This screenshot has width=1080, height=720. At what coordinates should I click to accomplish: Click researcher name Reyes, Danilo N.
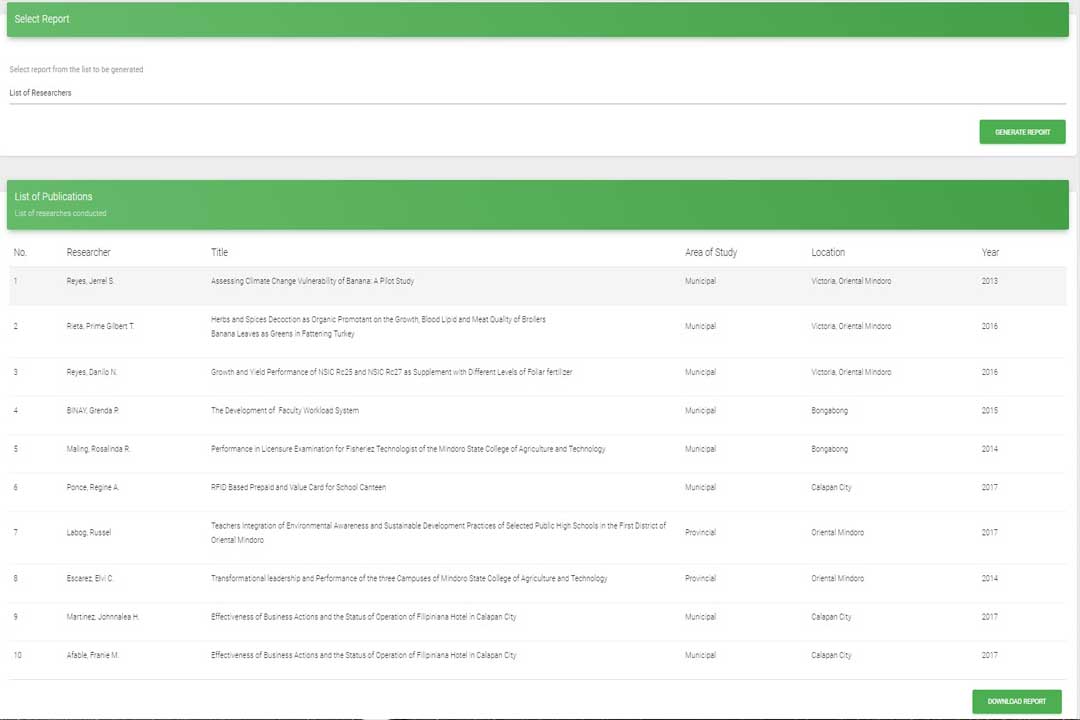92,372
